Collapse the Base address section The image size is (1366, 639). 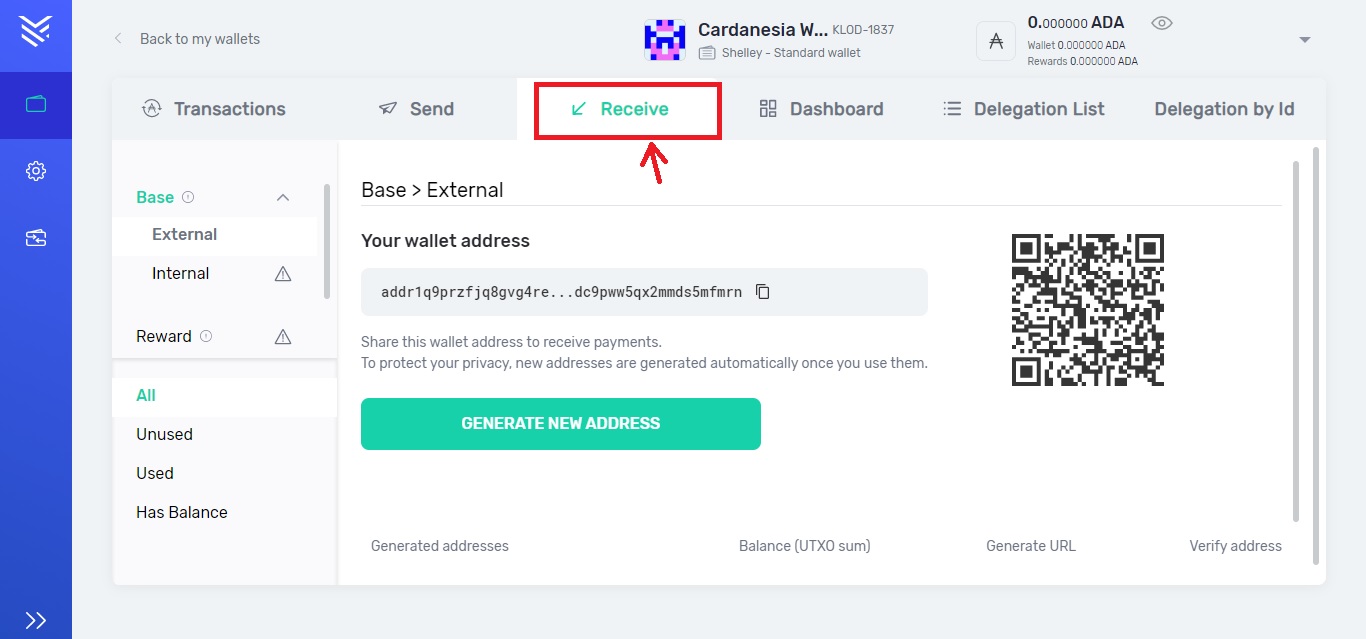(283, 198)
